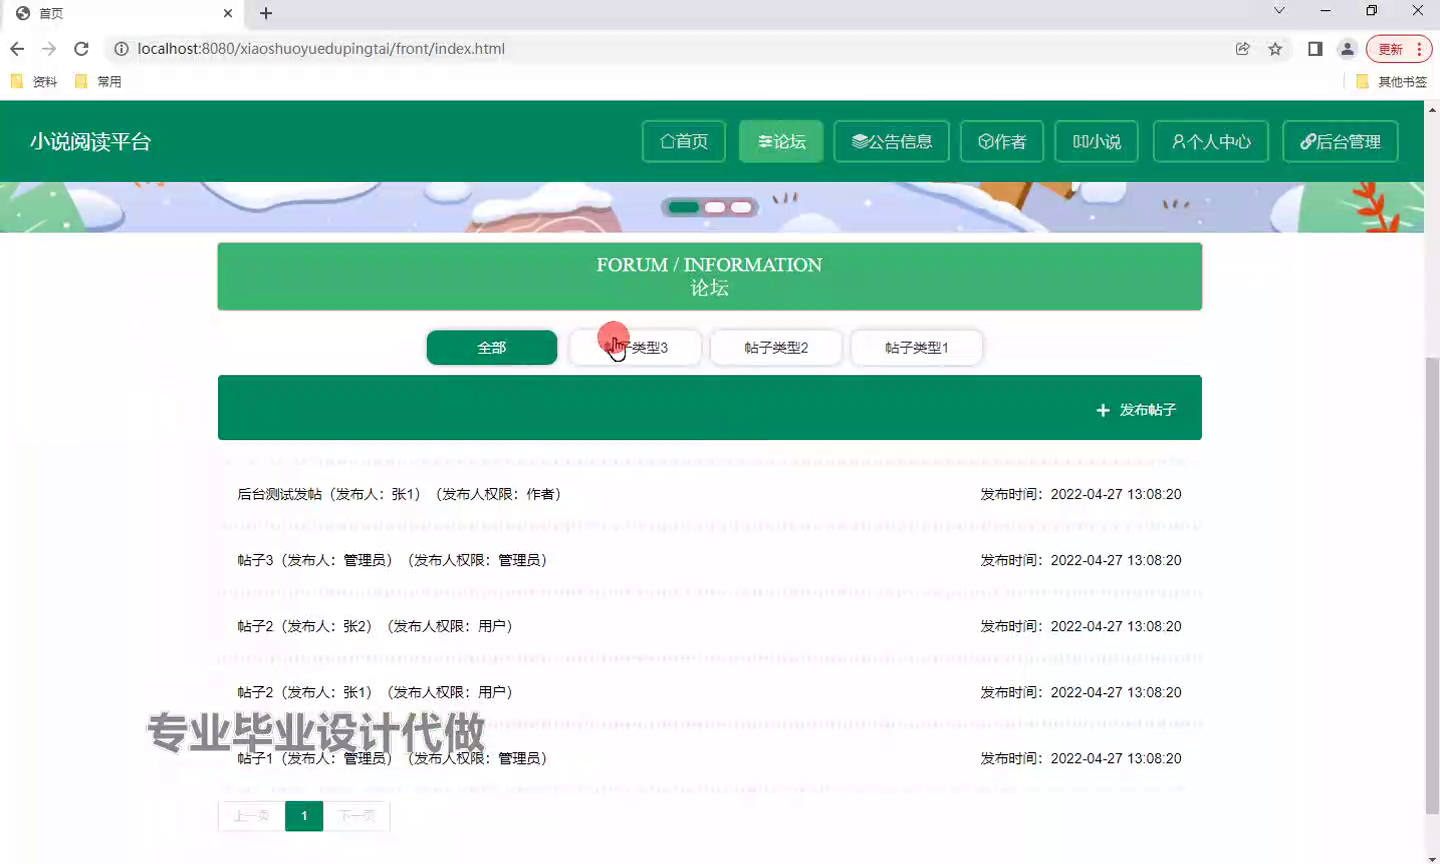Open the 公告信息 navigation item
This screenshot has width=1440, height=864.
[x=891, y=141]
